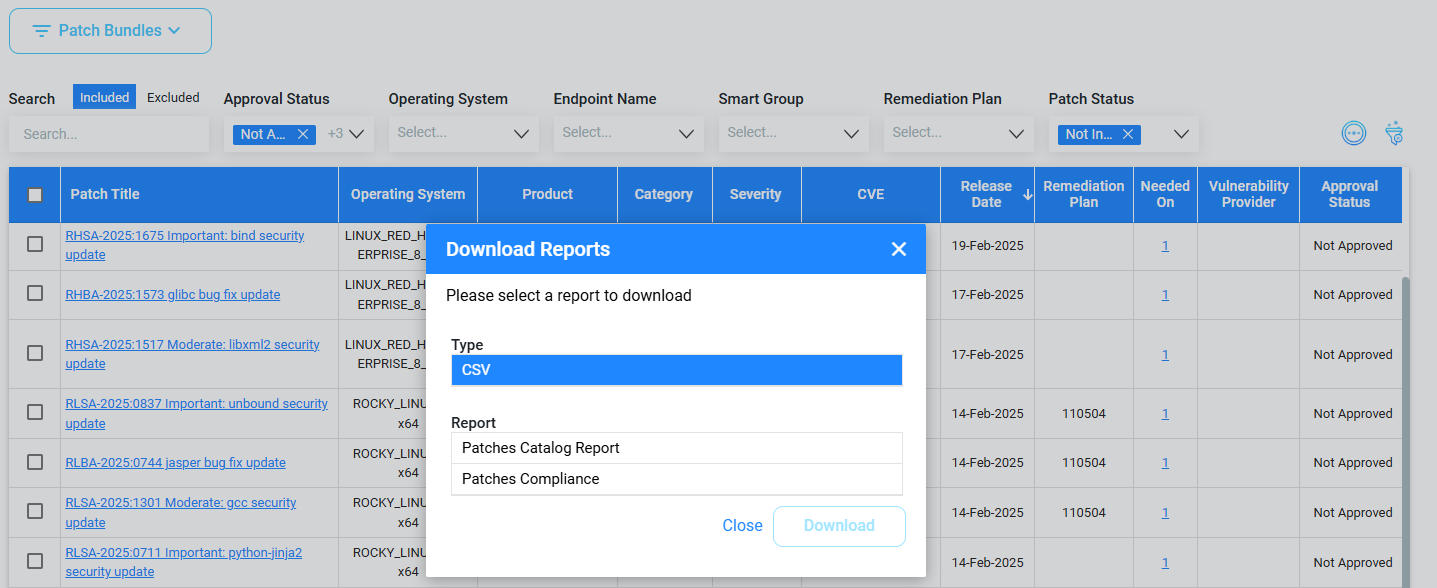Check the RLSA-2025:0711 python-jinja2 row checkbox
1437x588 pixels.
tap(35, 561)
